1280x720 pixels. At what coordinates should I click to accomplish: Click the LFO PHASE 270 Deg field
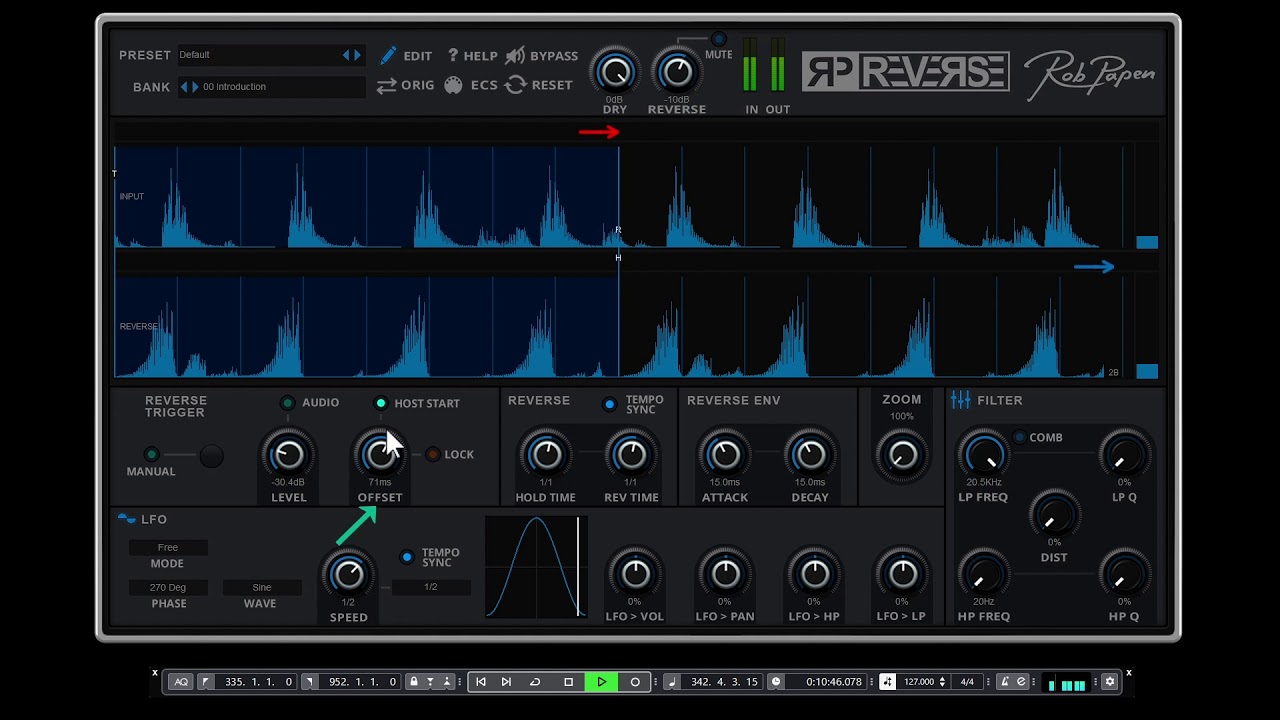168,588
